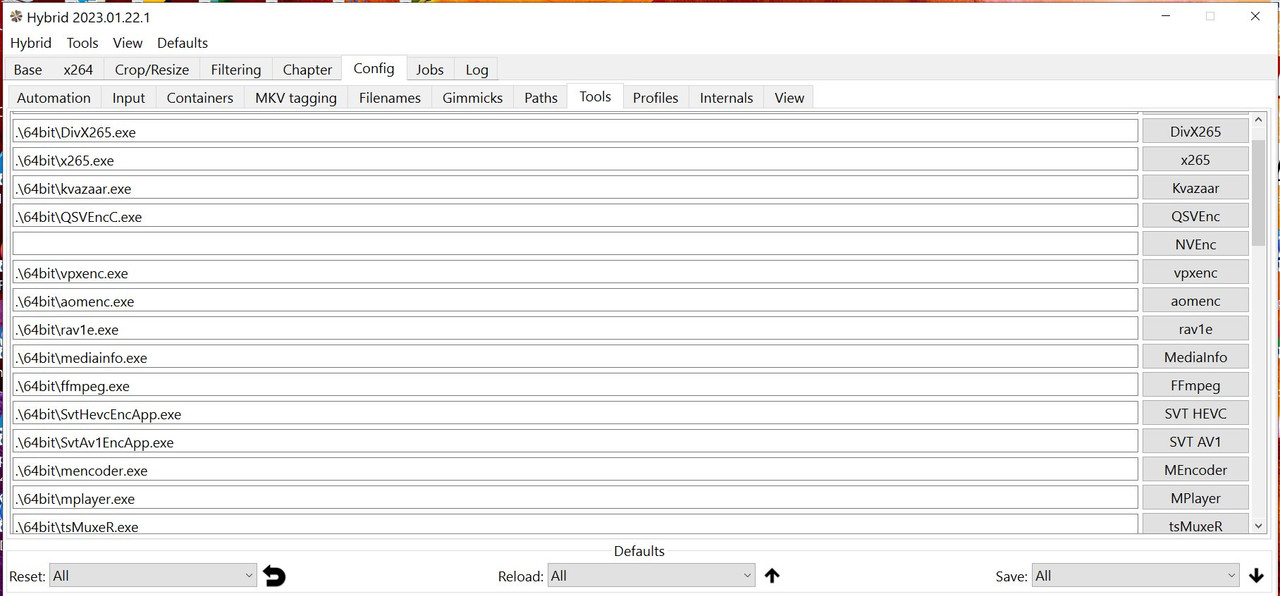Click the aomenc.exe path field
Image resolution: width=1280 pixels, height=596 pixels.
click(575, 300)
